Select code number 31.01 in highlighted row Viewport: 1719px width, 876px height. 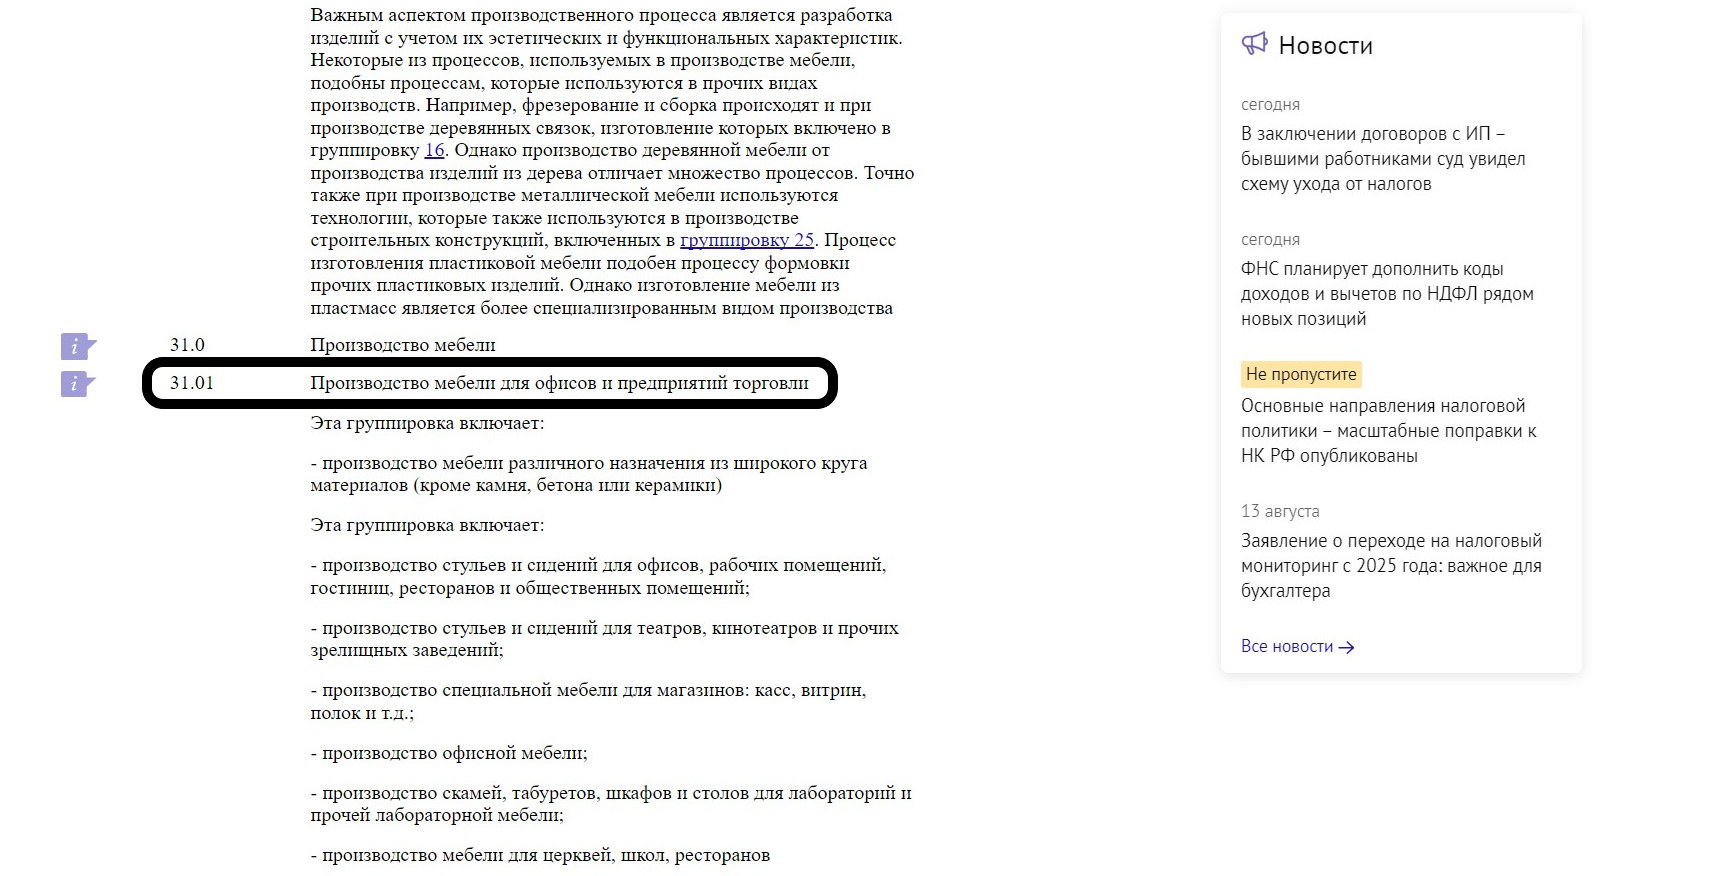[x=191, y=383]
